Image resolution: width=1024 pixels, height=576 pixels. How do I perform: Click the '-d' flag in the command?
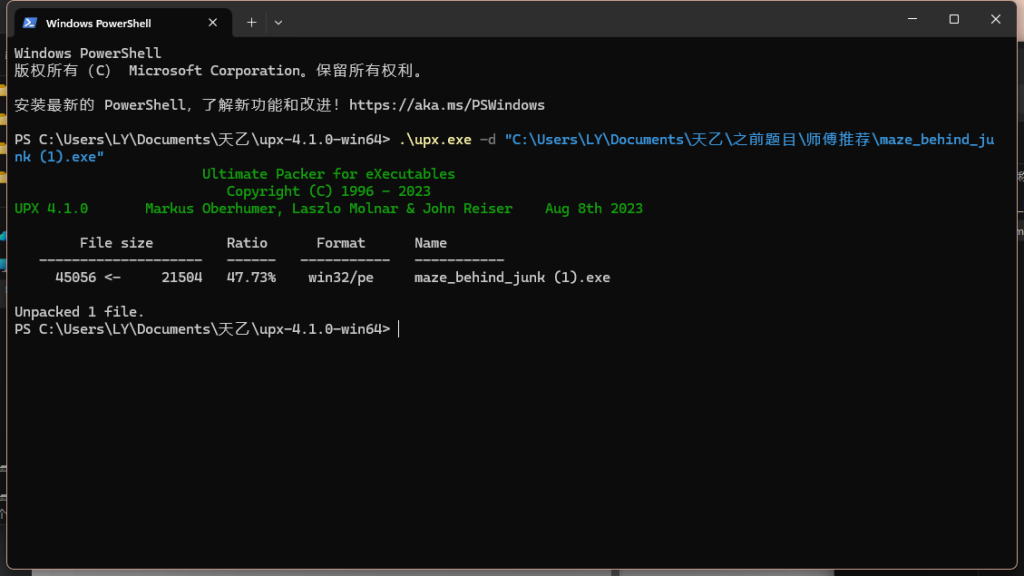(x=488, y=140)
